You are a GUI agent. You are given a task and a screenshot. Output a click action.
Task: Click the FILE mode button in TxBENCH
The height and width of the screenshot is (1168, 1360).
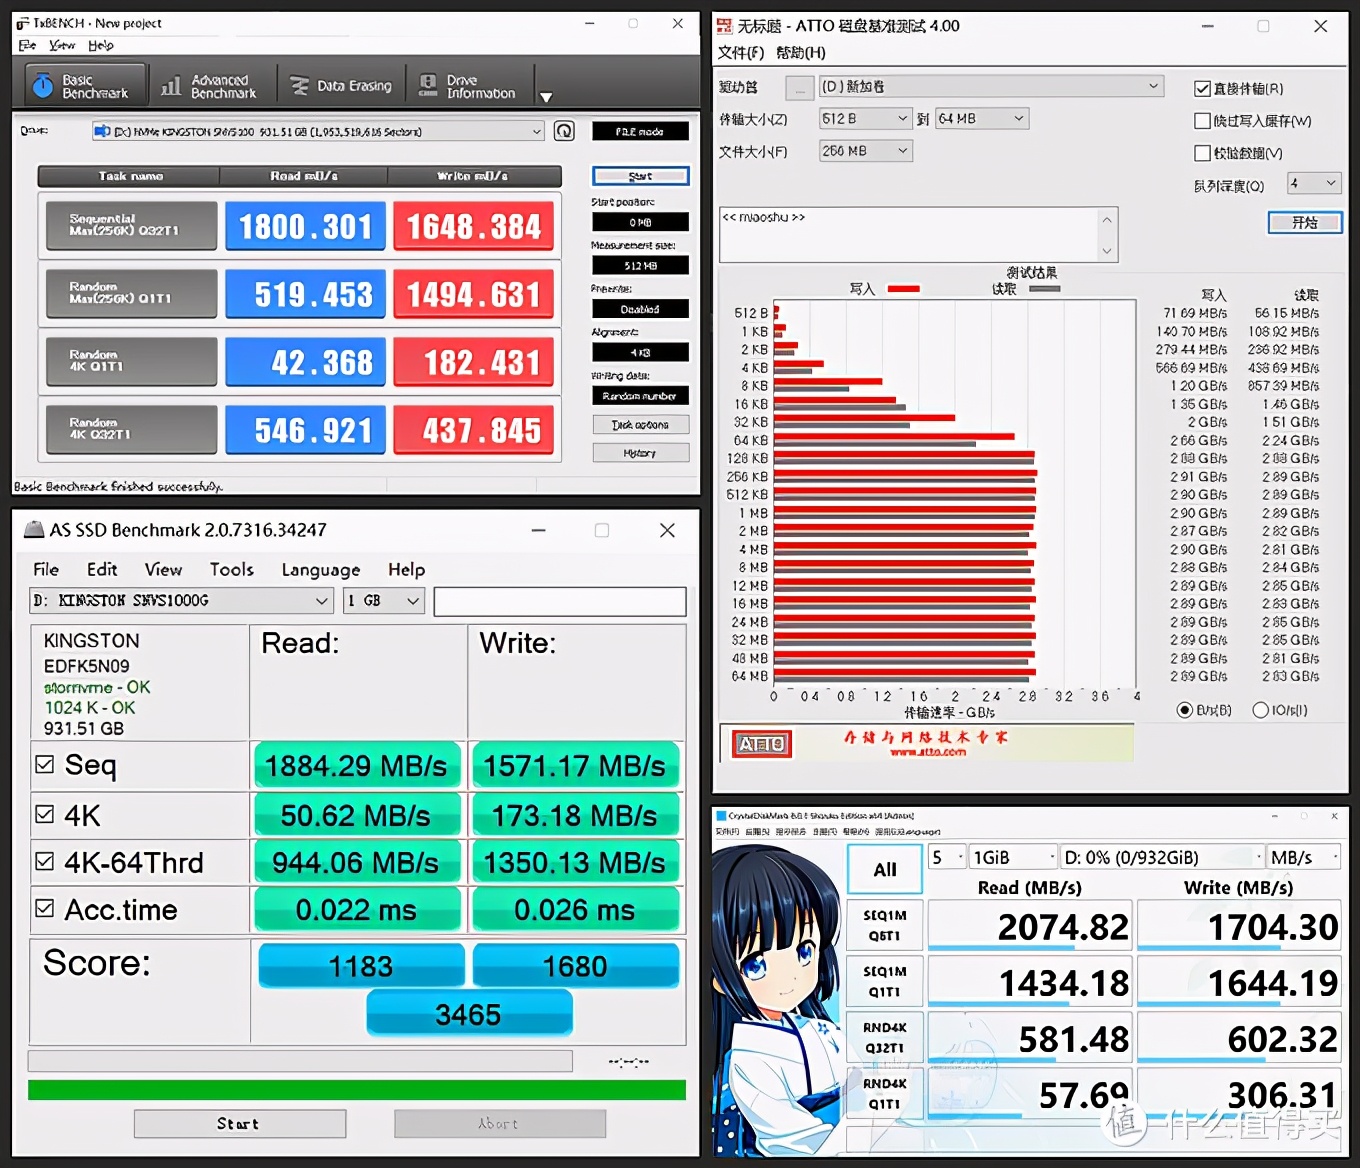pos(640,131)
